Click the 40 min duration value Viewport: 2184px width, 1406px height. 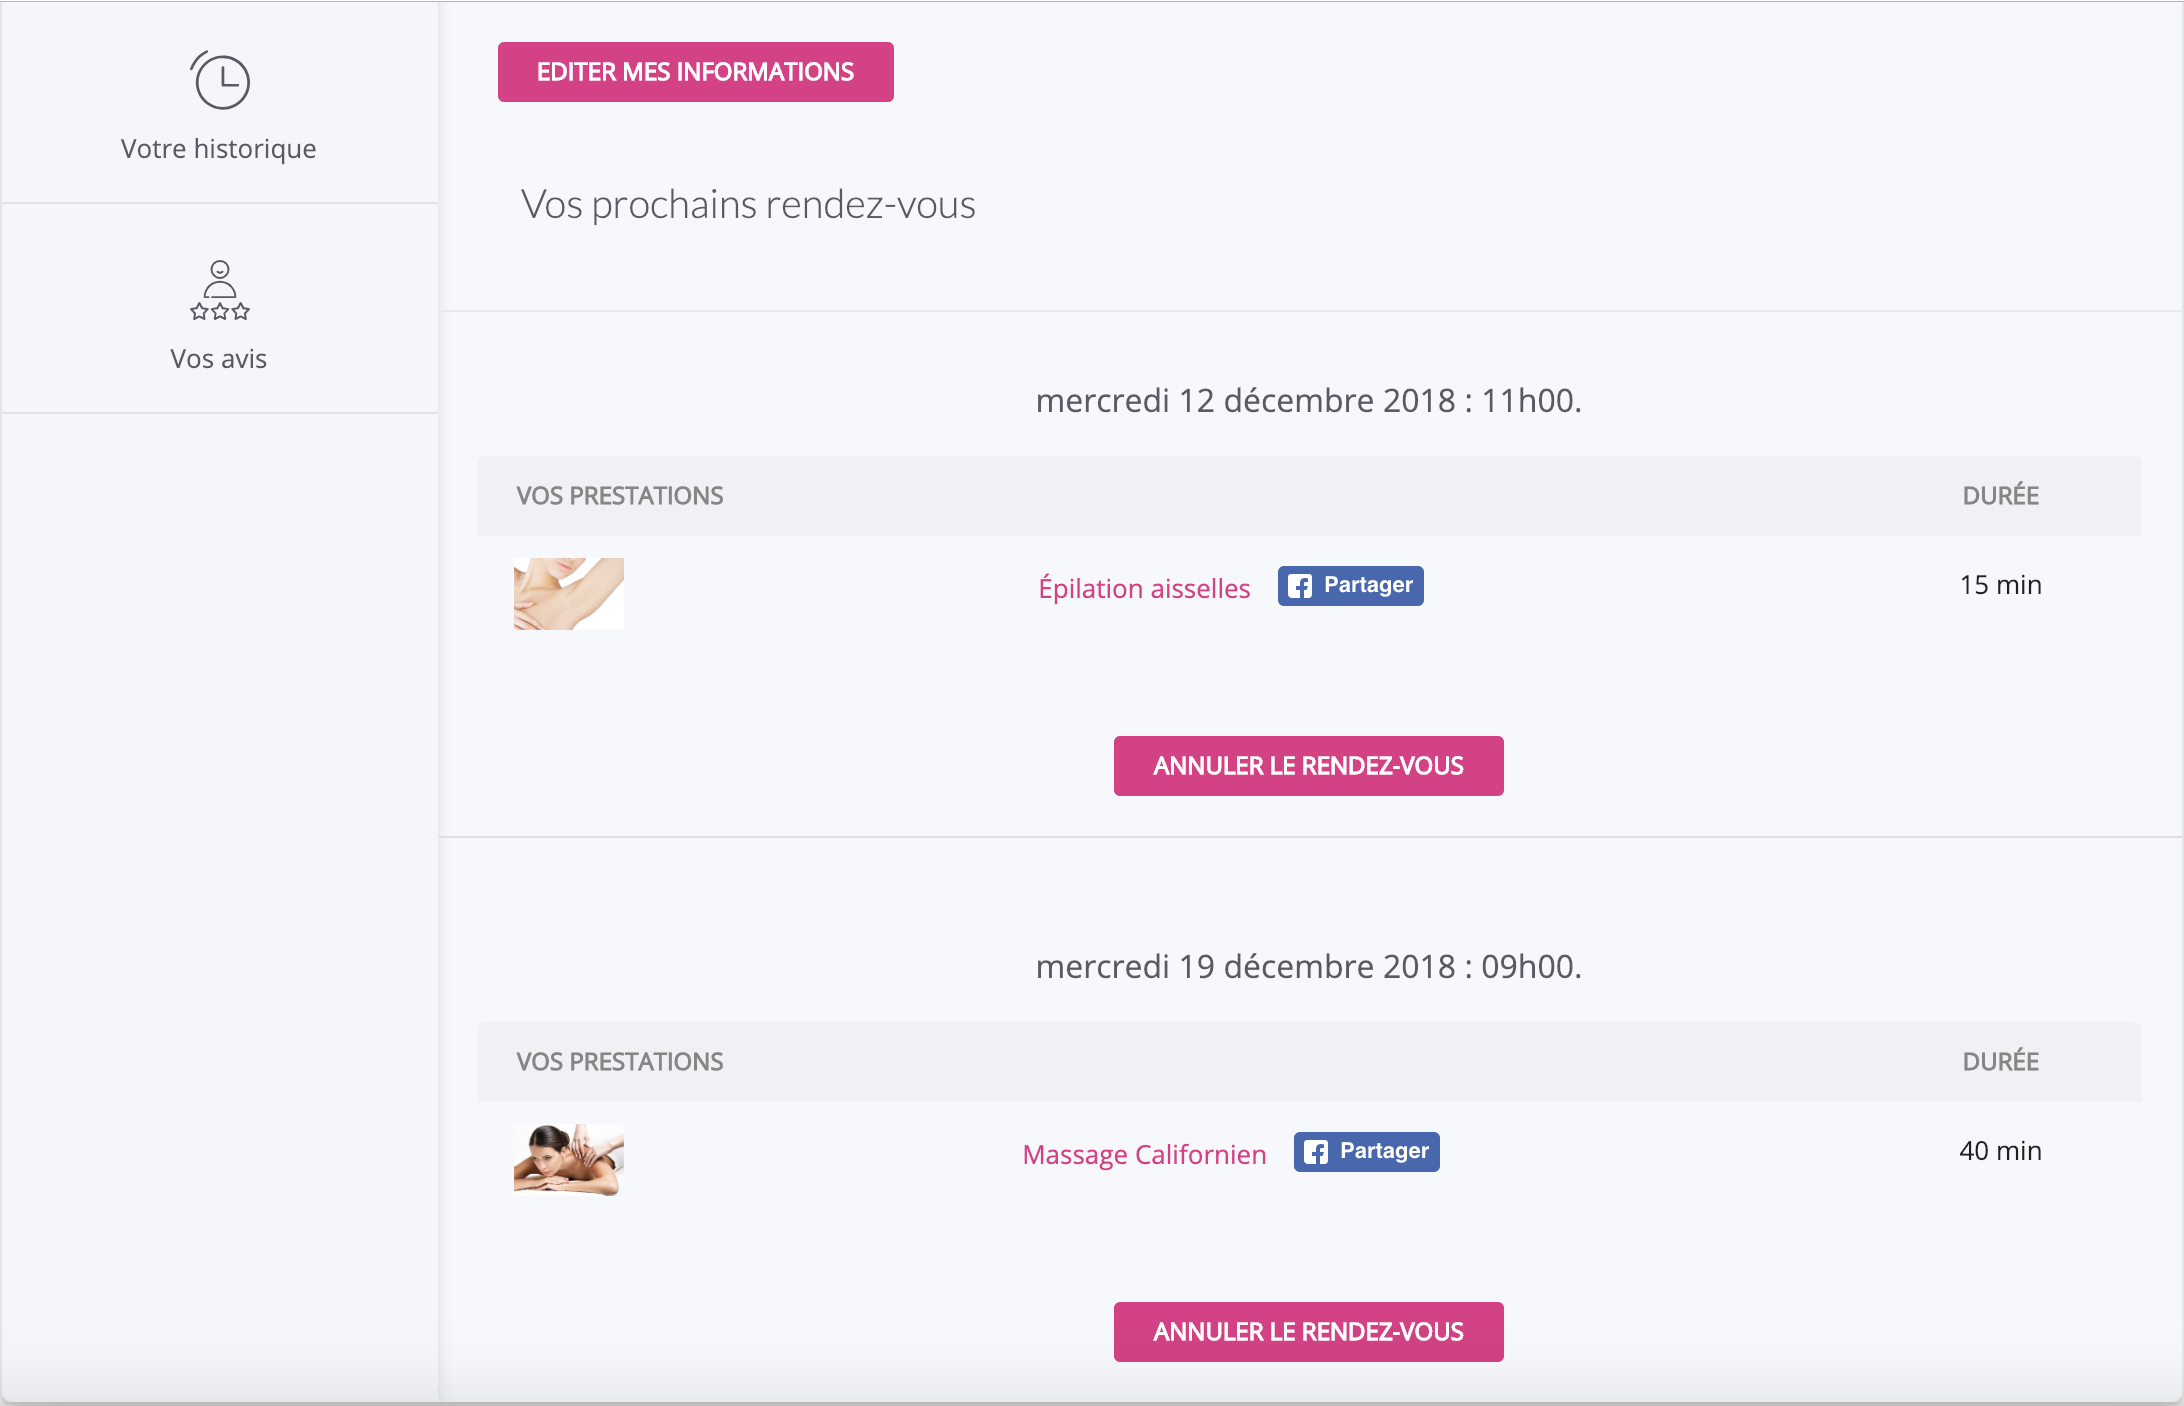(2001, 1151)
